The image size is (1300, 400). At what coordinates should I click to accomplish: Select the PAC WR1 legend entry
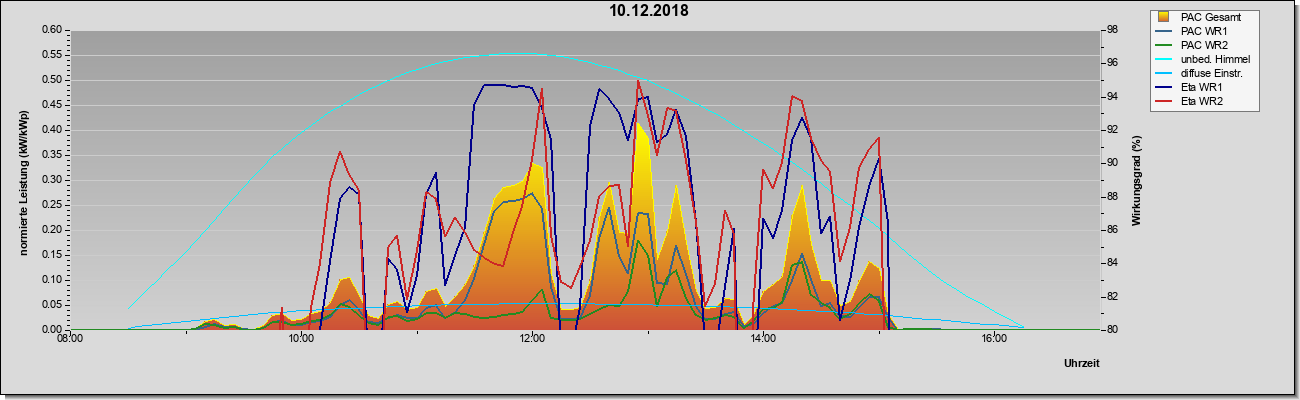click(x=1203, y=31)
